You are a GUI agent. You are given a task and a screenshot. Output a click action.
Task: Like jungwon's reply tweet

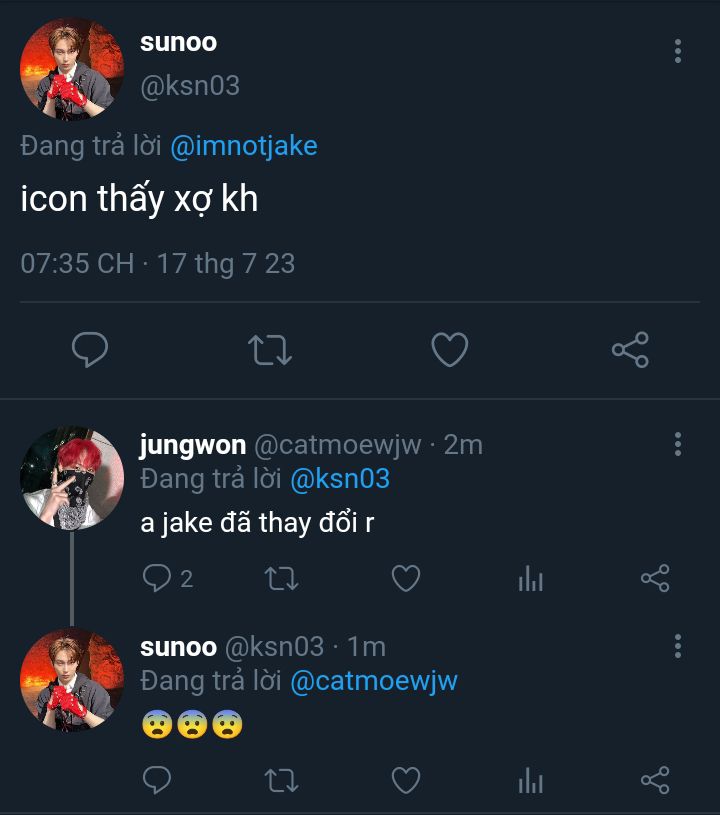coord(405,578)
